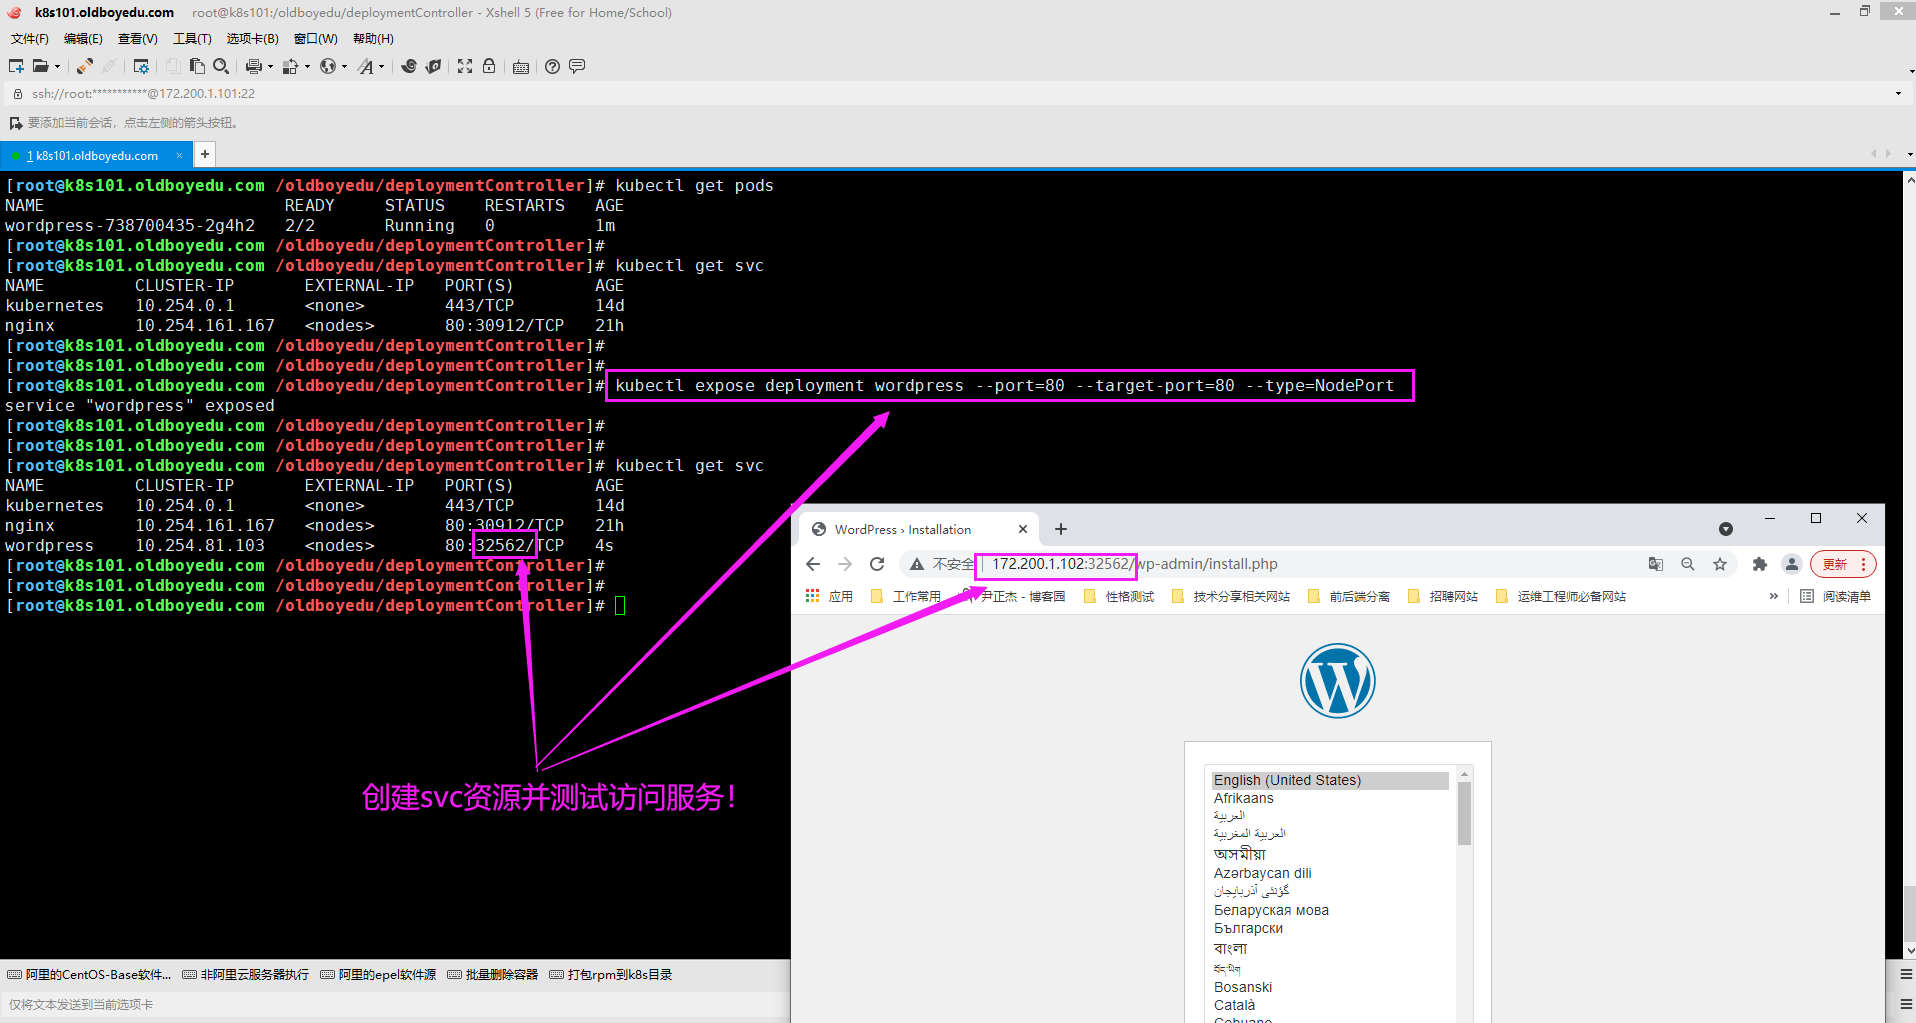Screen dimensions: 1916x1023
Task: Show hidden bookmarks with the double chevron
Action: coord(1774,596)
